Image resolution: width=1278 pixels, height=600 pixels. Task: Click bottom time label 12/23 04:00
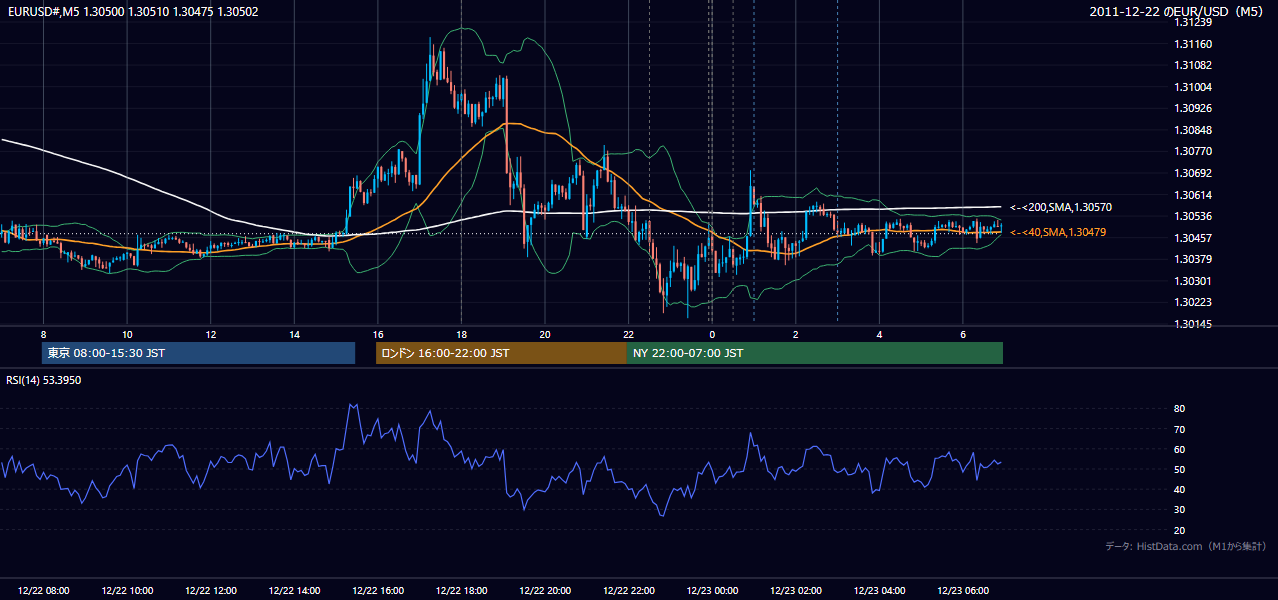(x=878, y=591)
